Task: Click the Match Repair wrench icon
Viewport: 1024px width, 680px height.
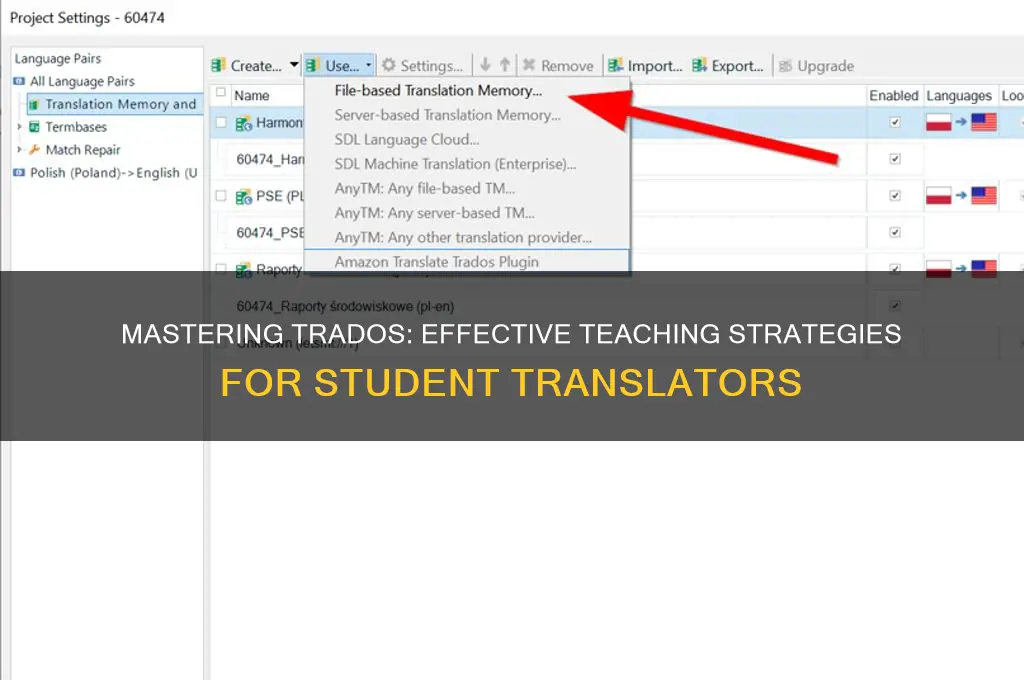Action: [35, 150]
